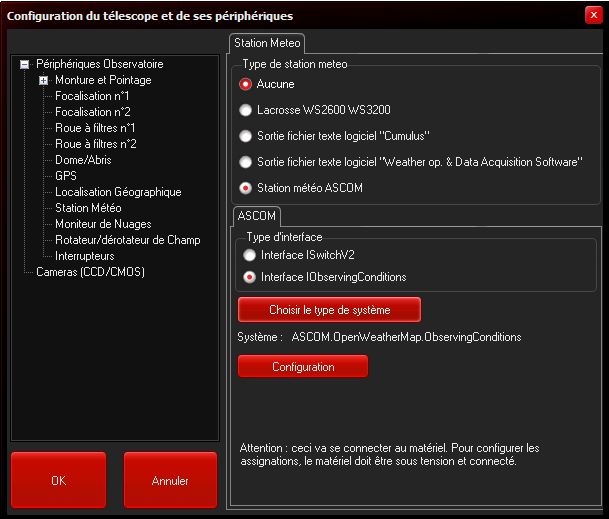
Task: Open Dome/Abris settings in tree
Action: (x=83, y=160)
